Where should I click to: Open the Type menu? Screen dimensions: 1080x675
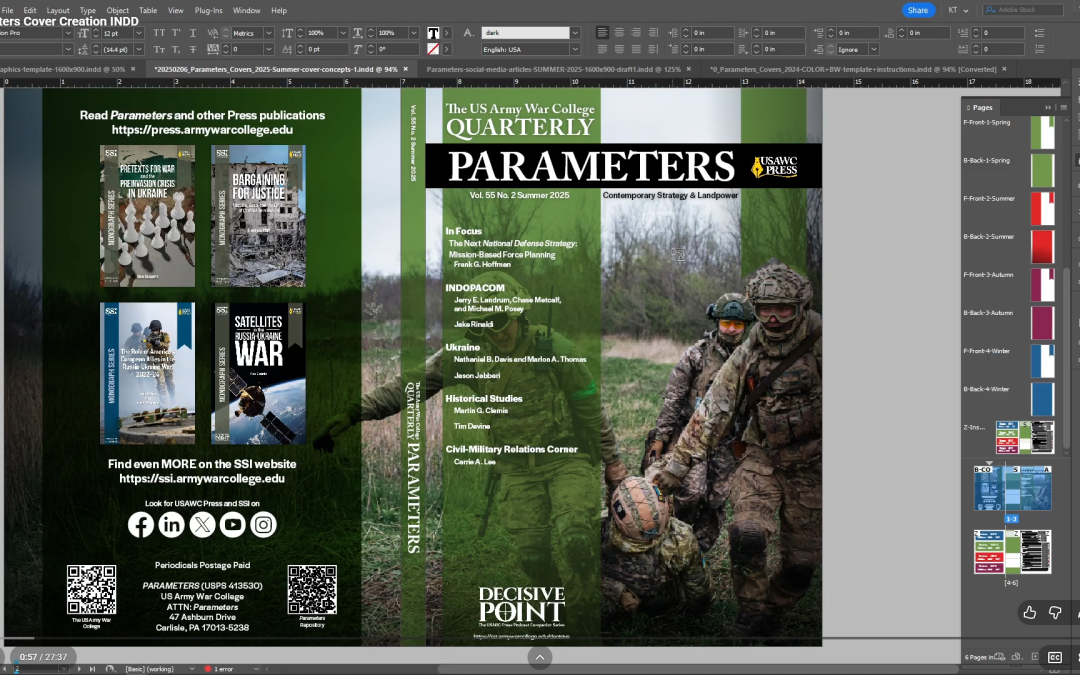click(87, 10)
